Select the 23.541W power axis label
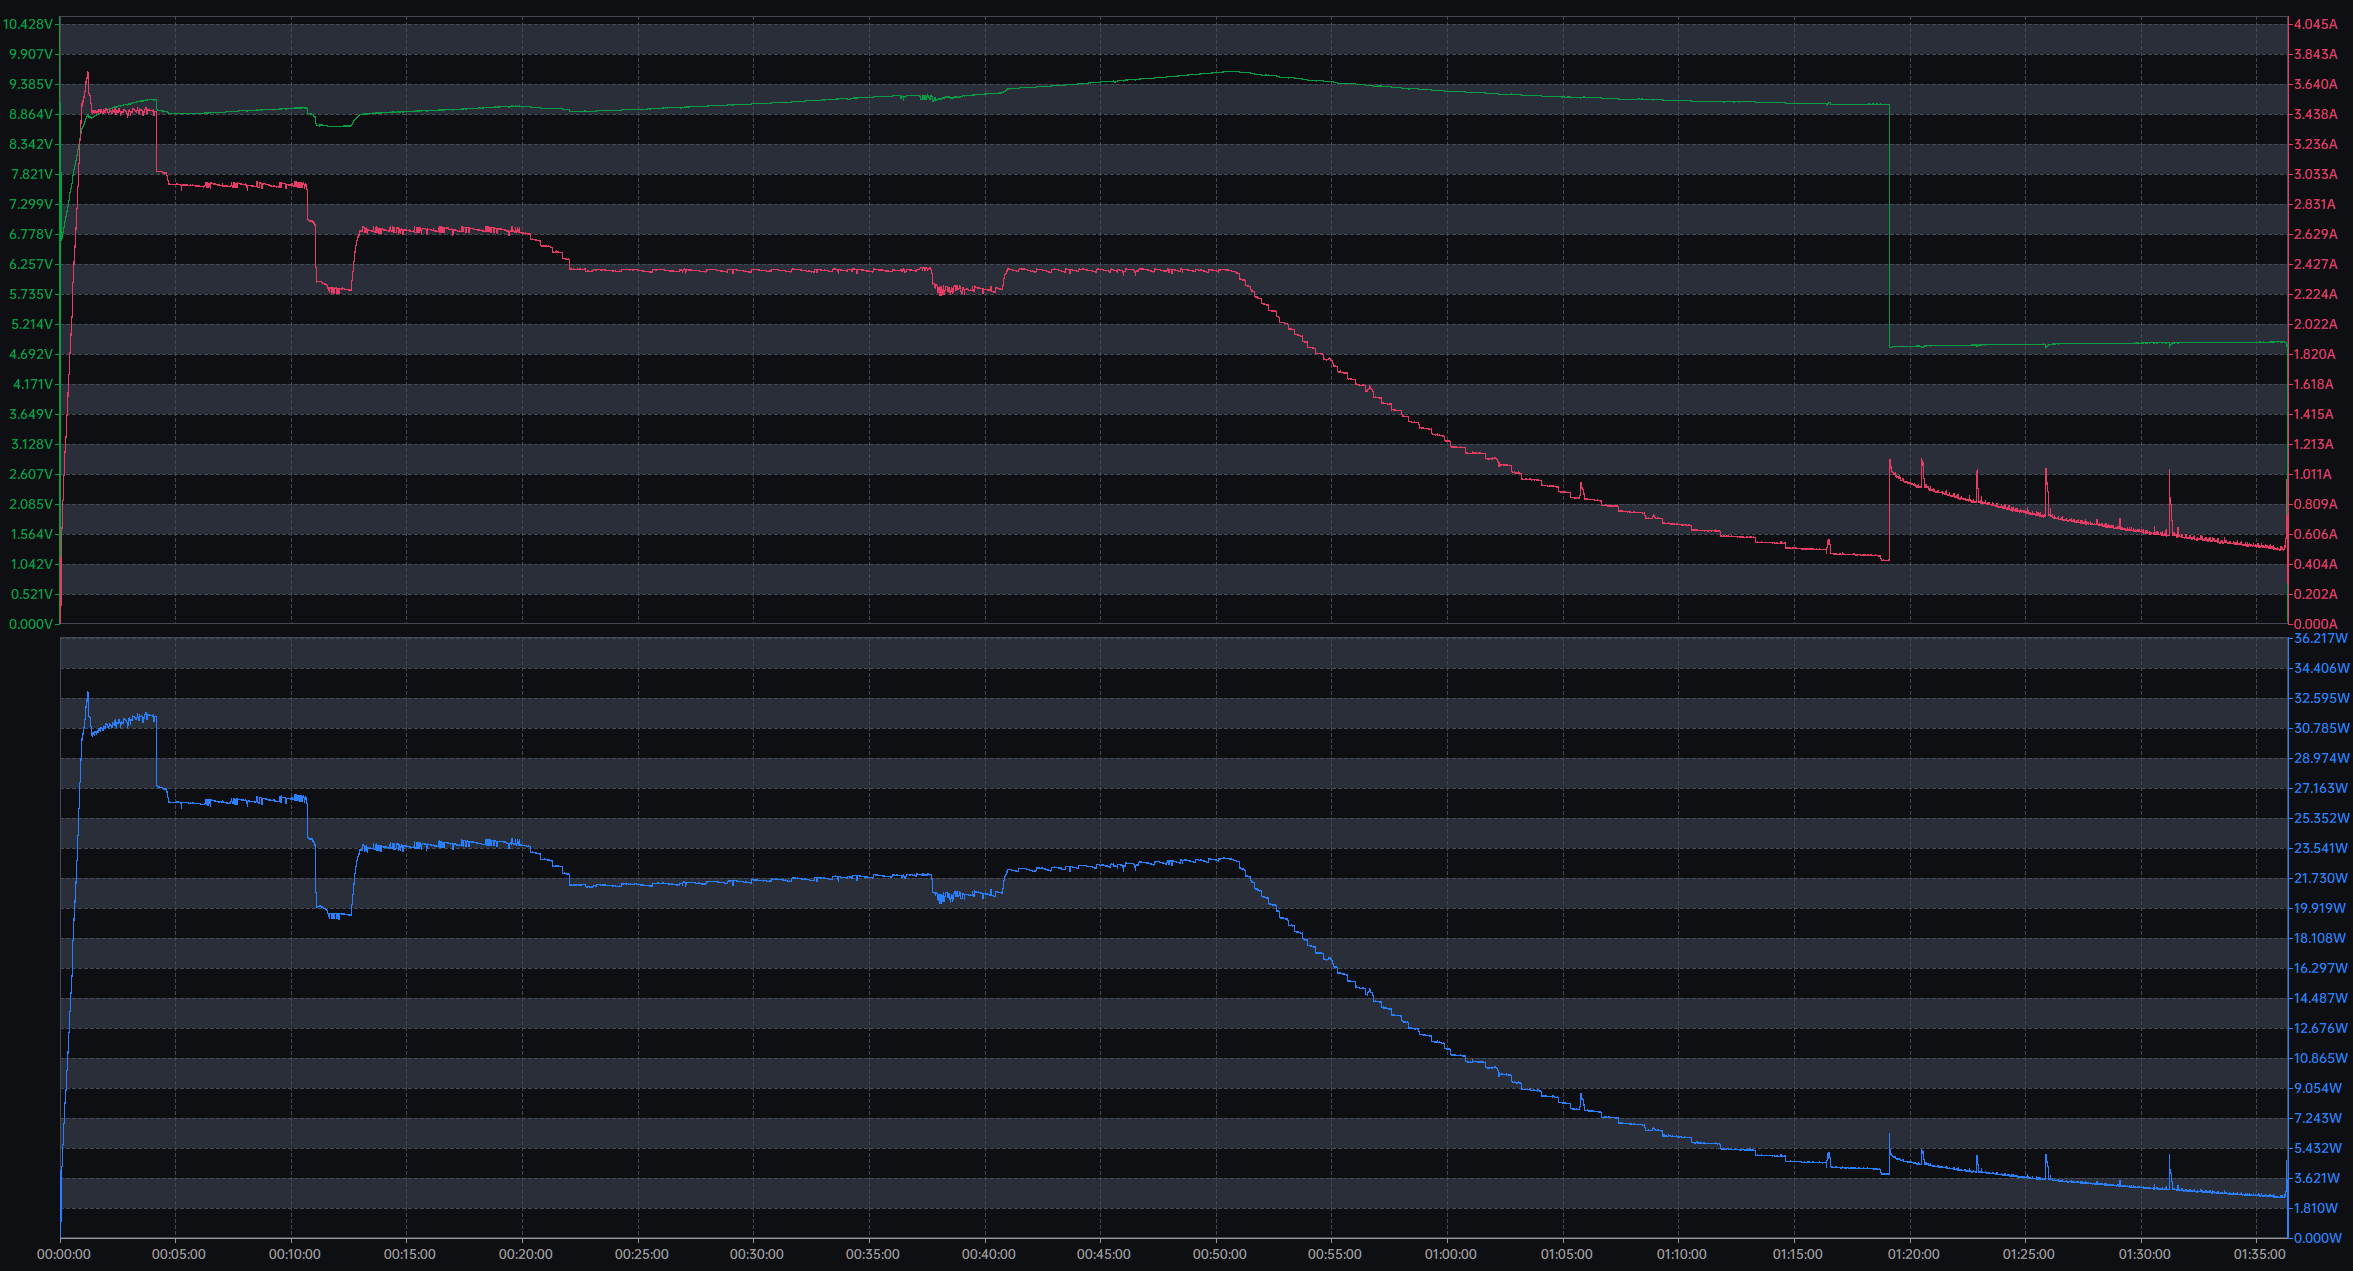Screen dimensions: 2353x1271 point(2320,848)
